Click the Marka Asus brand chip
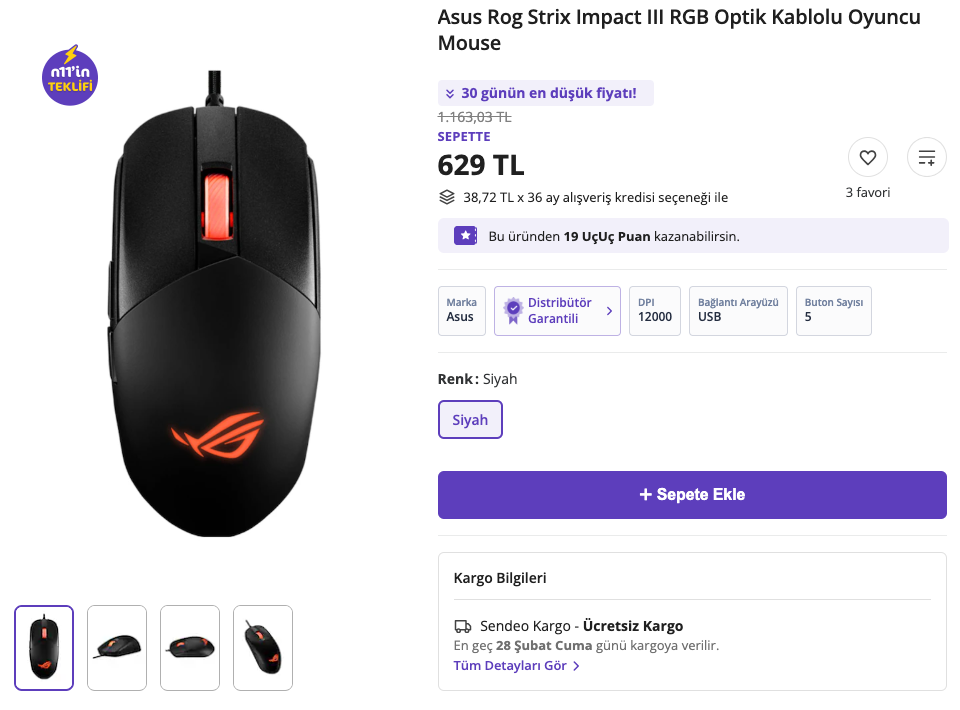This screenshot has width=960, height=710. pos(461,310)
